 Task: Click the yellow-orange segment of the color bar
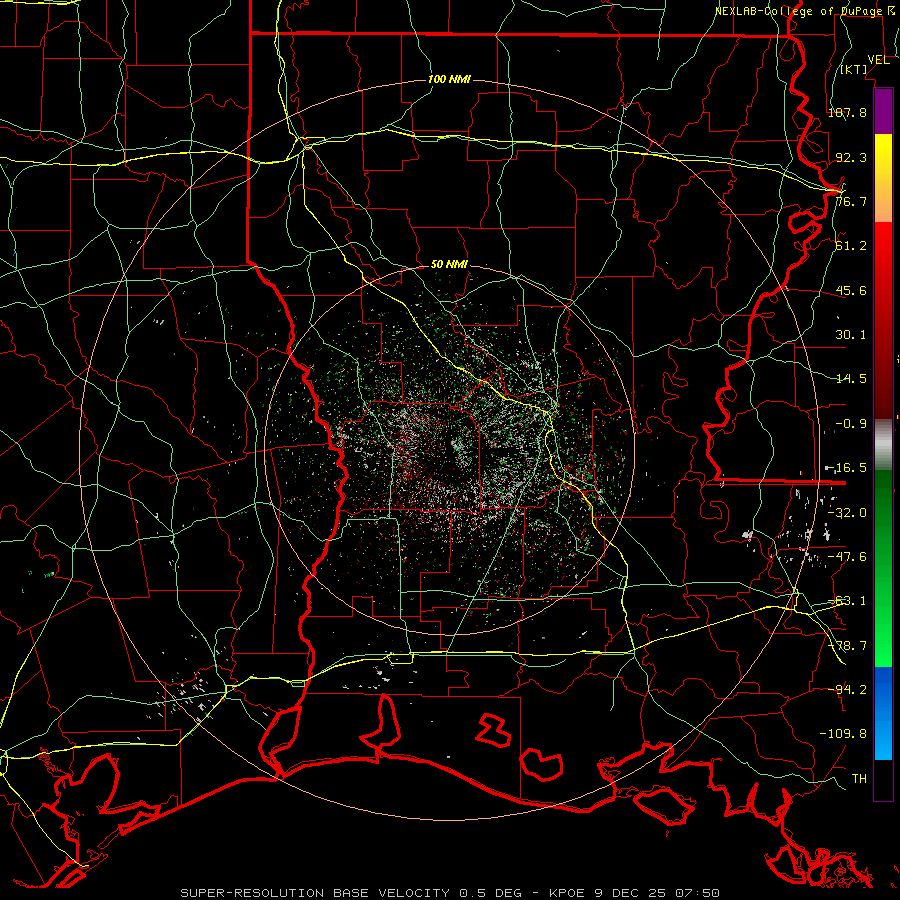(x=883, y=178)
